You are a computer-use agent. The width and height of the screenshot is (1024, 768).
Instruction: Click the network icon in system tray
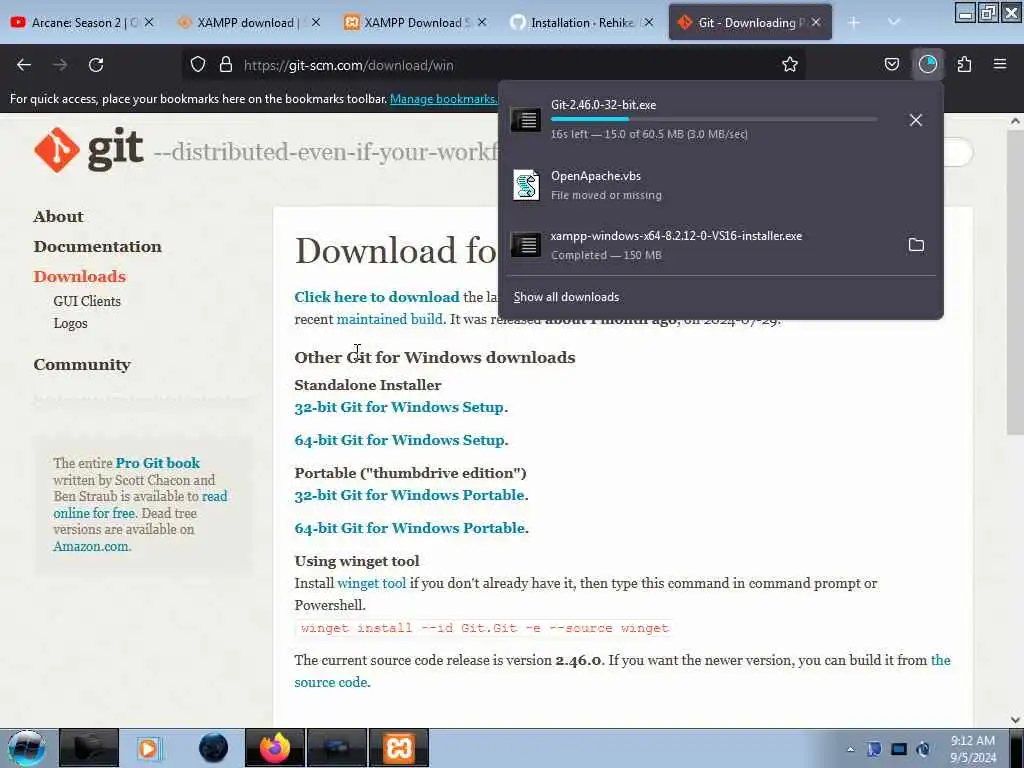pyautogui.click(x=899, y=749)
